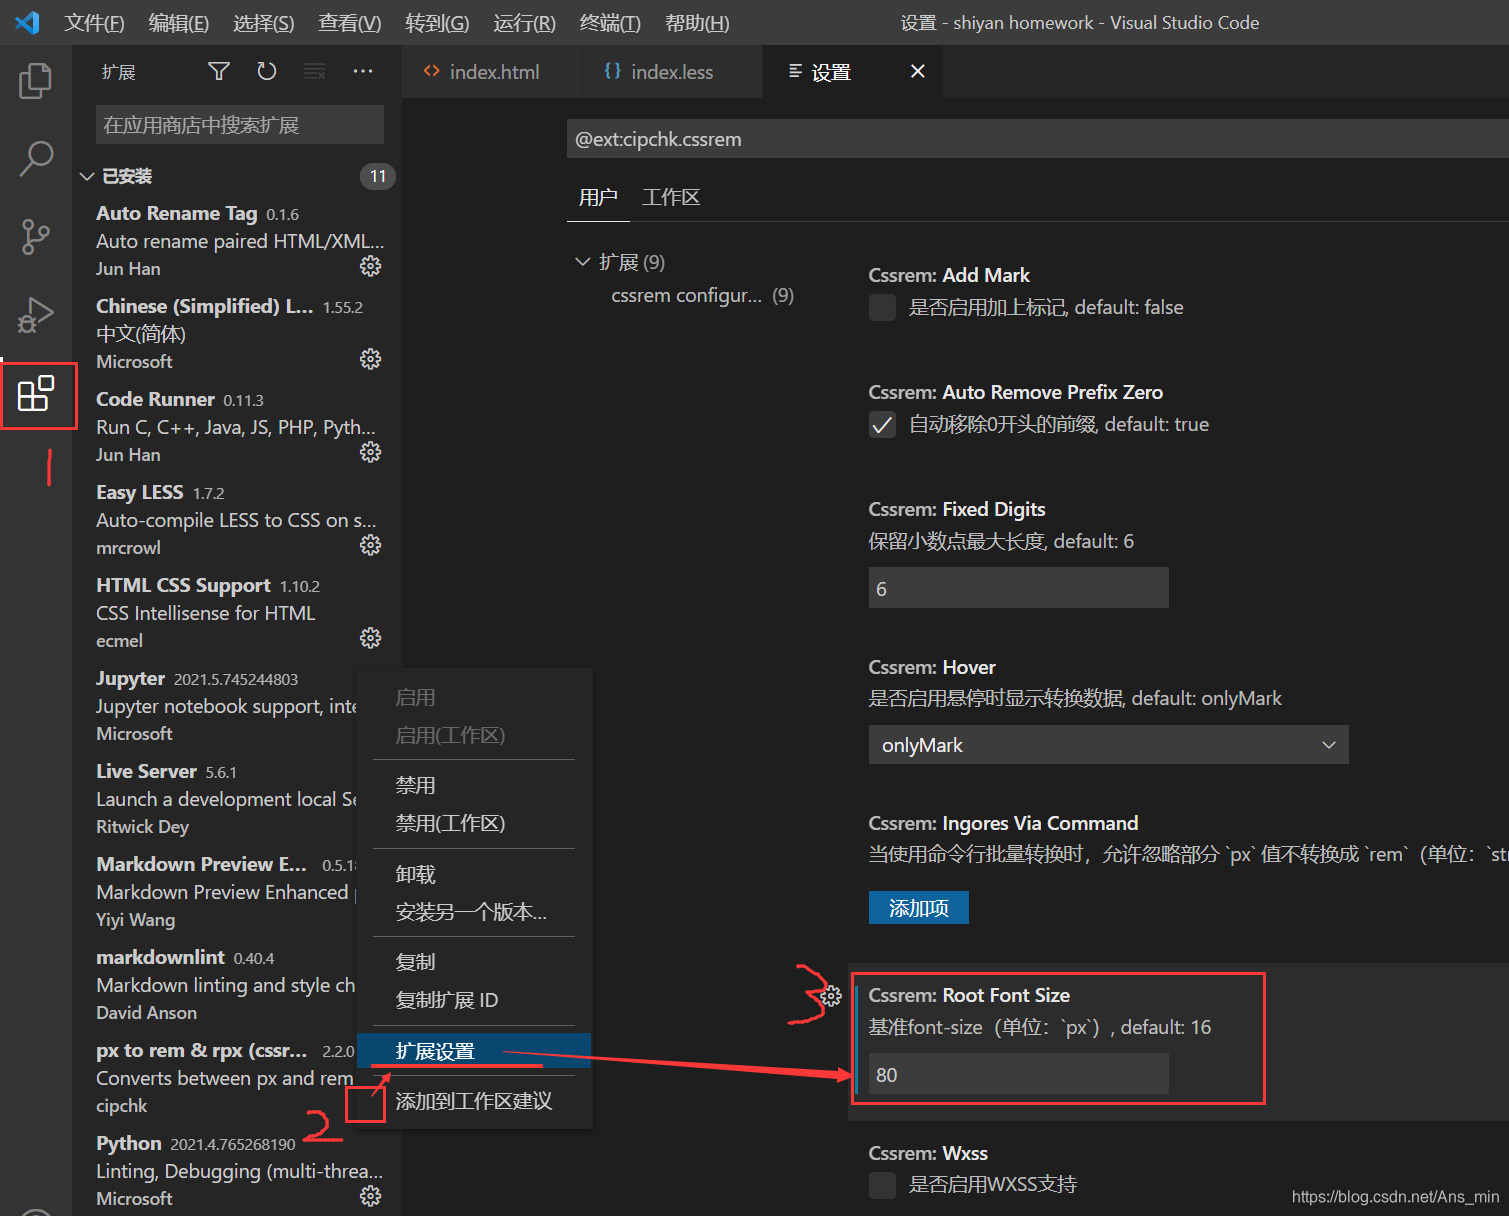Choose 添加到工作区建议 in the context menu
This screenshot has height=1216, width=1509.
coord(474,1101)
